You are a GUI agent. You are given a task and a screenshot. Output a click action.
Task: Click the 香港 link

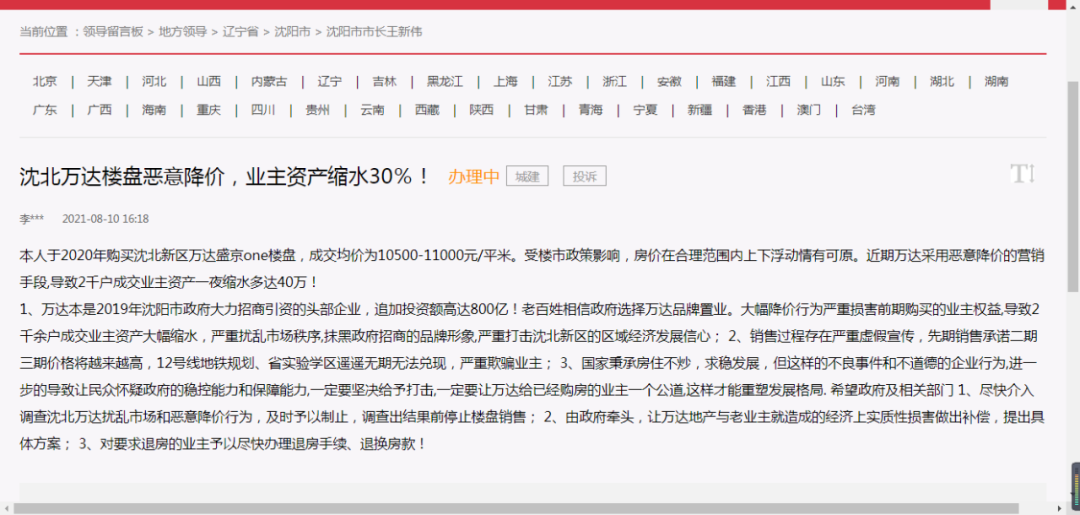point(754,109)
